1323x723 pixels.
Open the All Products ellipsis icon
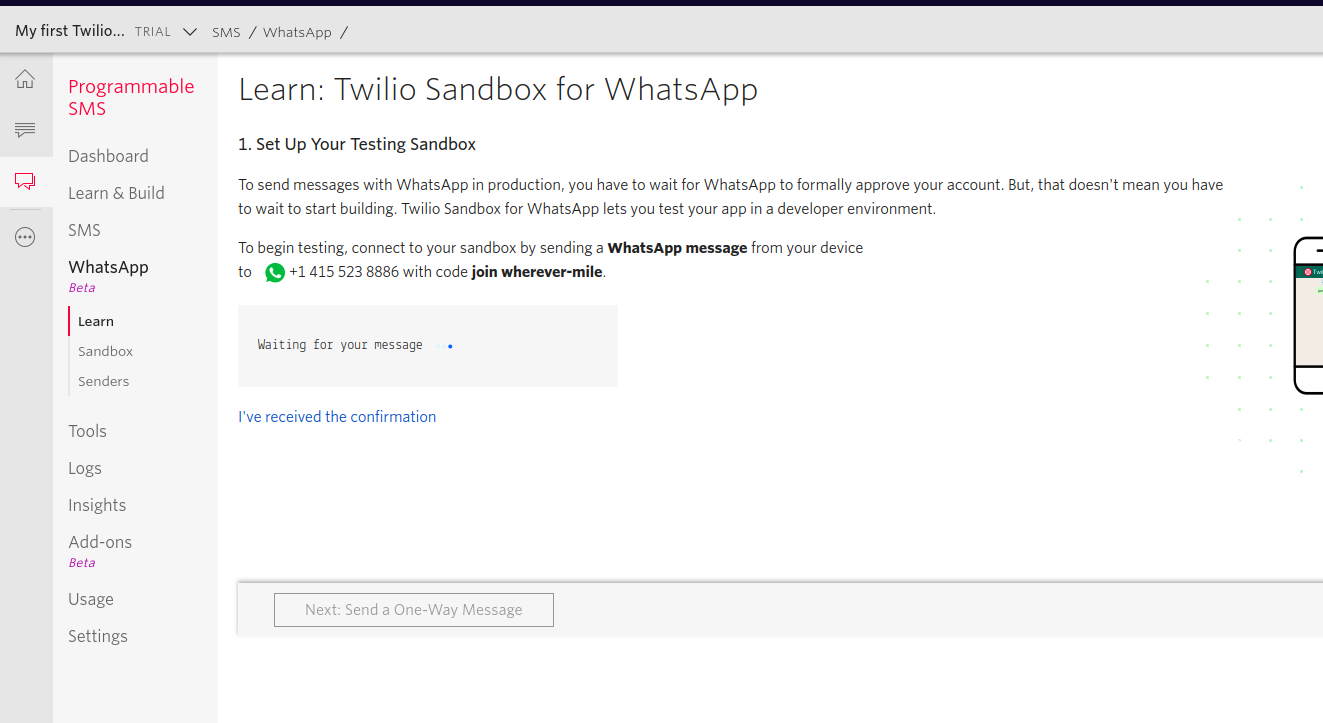click(x=25, y=237)
